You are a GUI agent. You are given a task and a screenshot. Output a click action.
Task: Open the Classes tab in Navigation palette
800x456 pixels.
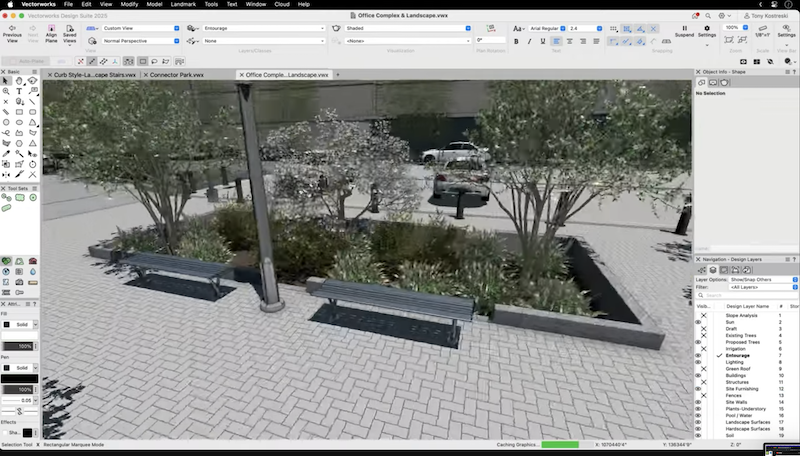click(702, 270)
